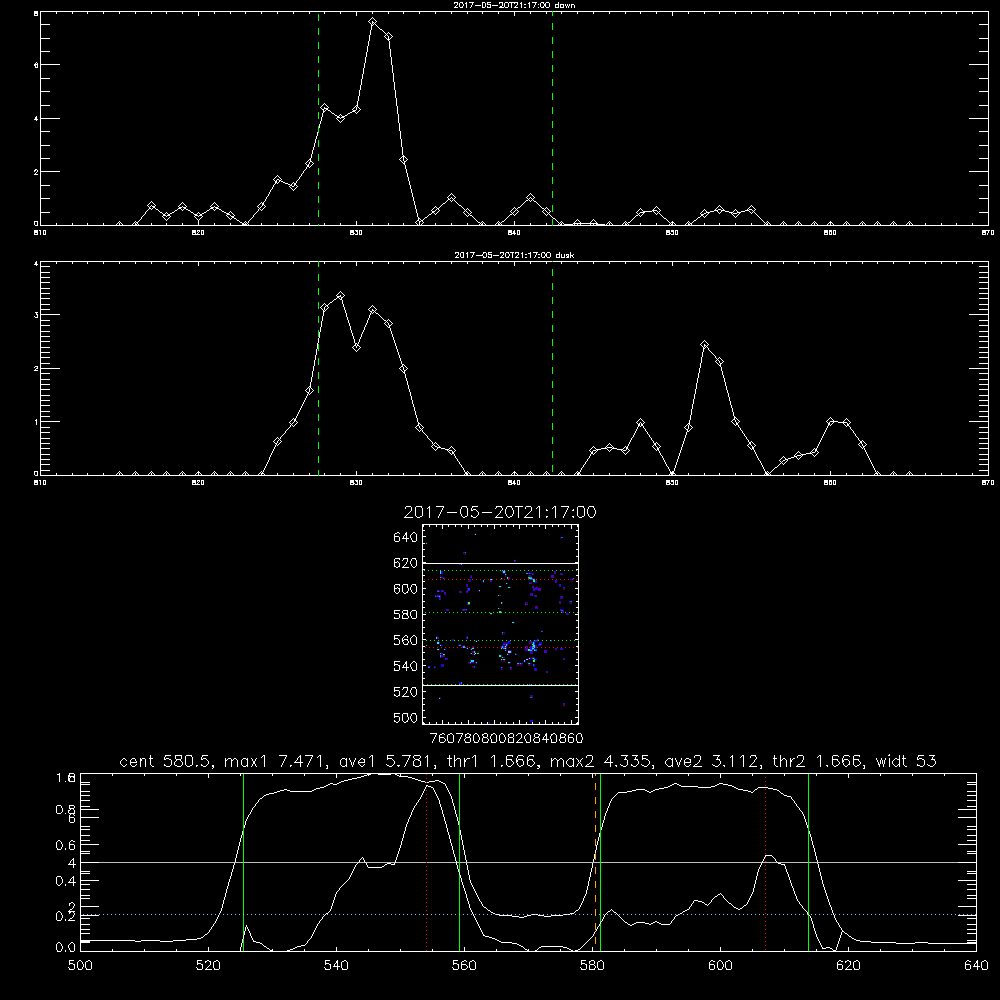Click the 640 label on bottom plot x-axis
This screenshot has width=1000, height=1000.
click(x=976, y=966)
